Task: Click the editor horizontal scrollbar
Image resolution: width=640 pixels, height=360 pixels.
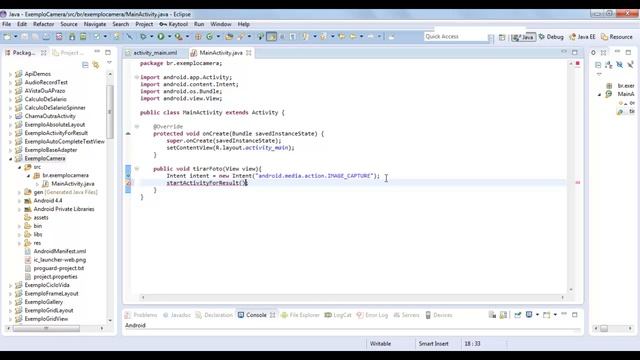Action: pos(352,298)
